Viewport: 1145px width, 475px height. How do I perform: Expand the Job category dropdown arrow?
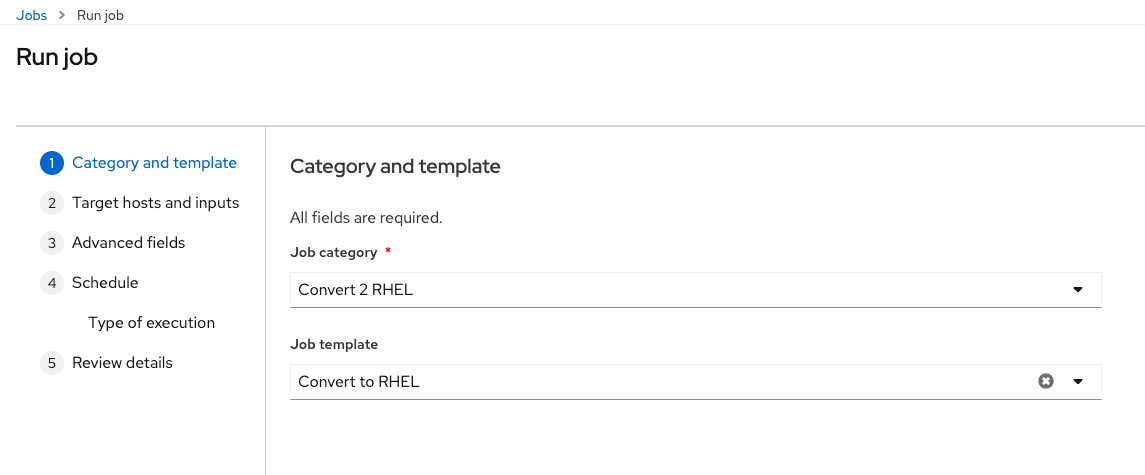1077,289
